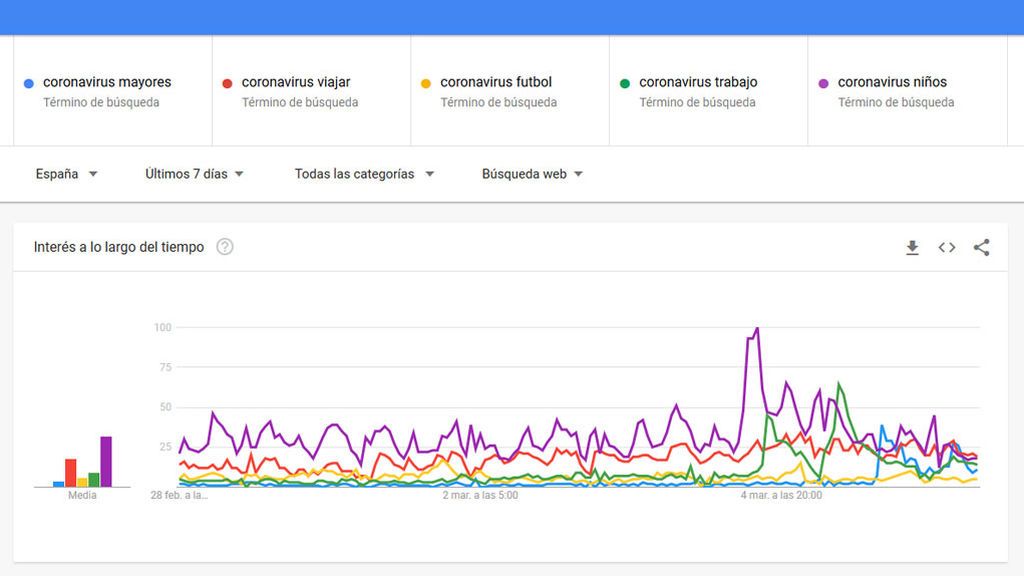Select the coronavirus mayores search term
Viewport: 1024px width, 576px height.
(107, 82)
